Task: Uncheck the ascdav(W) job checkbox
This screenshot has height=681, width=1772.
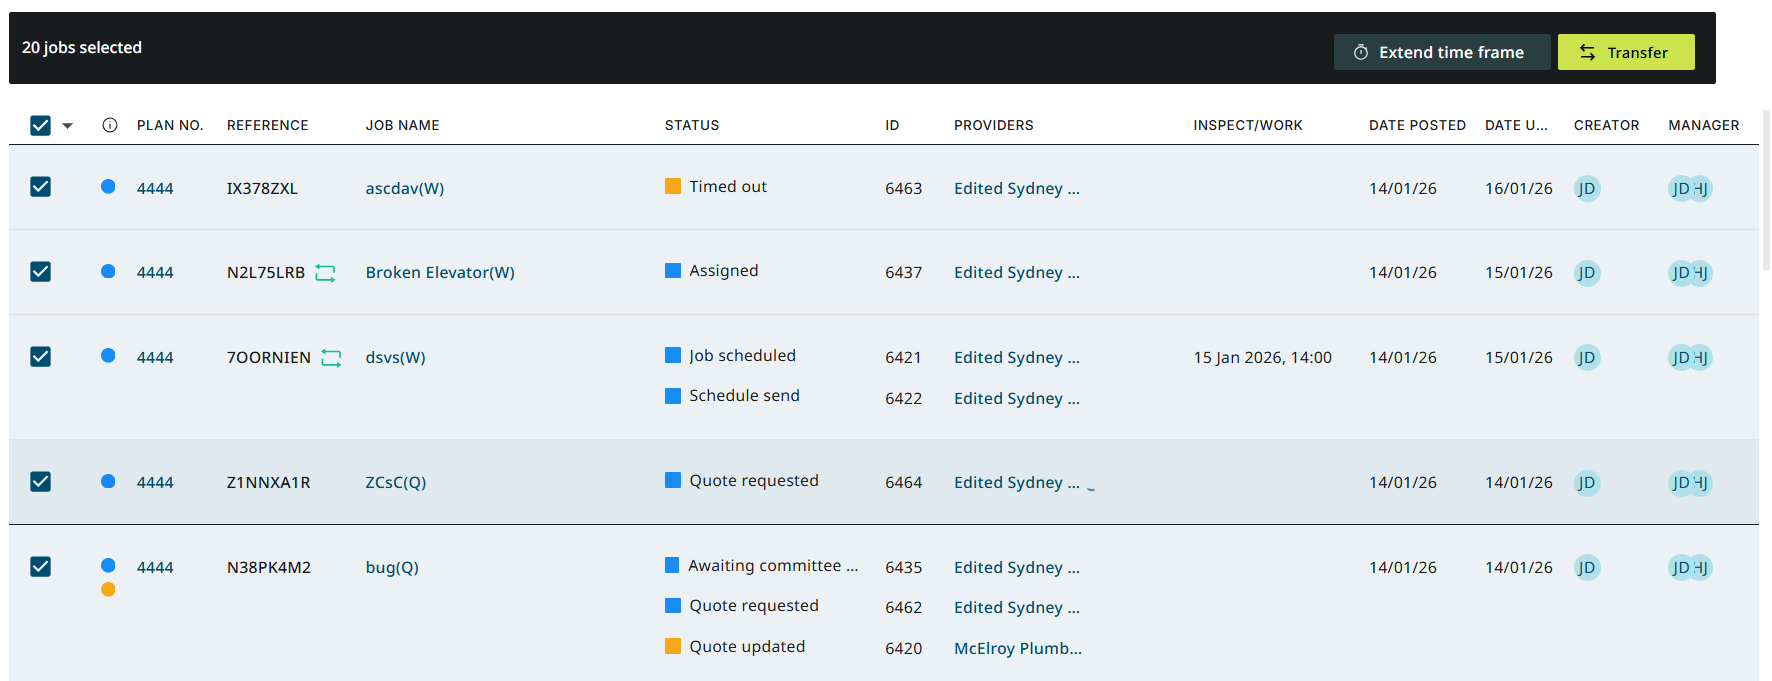Action: [40, 187]
